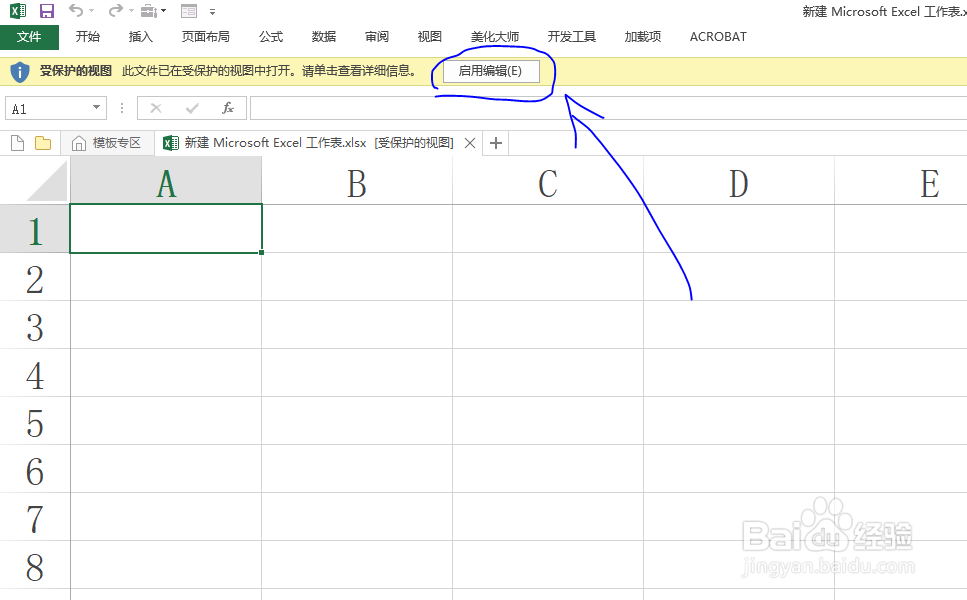Switch to the 开发工具 ribbon tab
The width and height of the screenshot is (967, 600).
coord(572,37)
